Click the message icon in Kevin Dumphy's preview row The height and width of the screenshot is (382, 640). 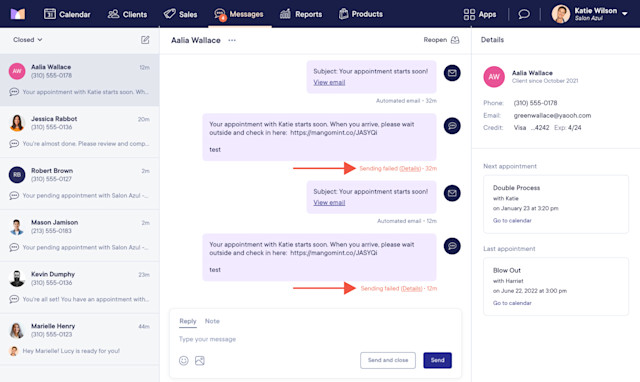tap(14, 299)
